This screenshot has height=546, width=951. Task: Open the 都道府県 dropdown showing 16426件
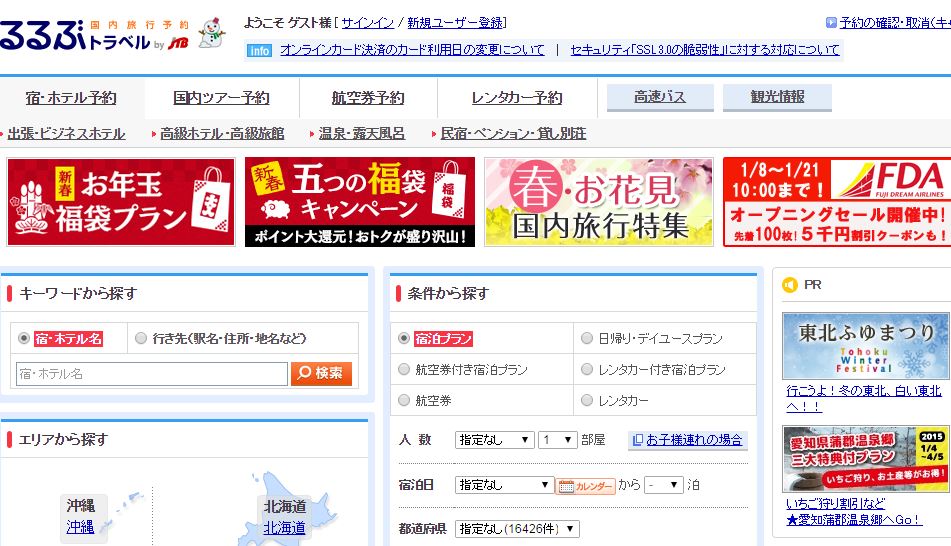point(517,529)
